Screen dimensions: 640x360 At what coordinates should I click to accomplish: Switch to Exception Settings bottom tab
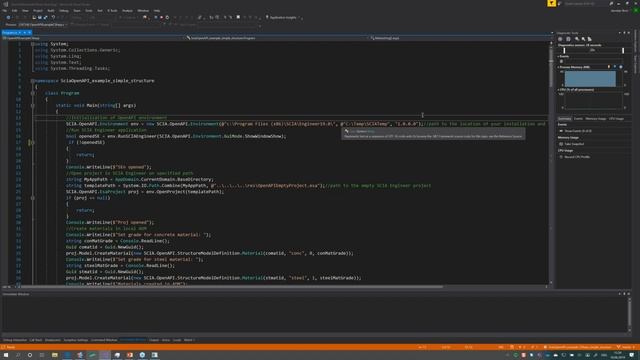pos(76,340)
